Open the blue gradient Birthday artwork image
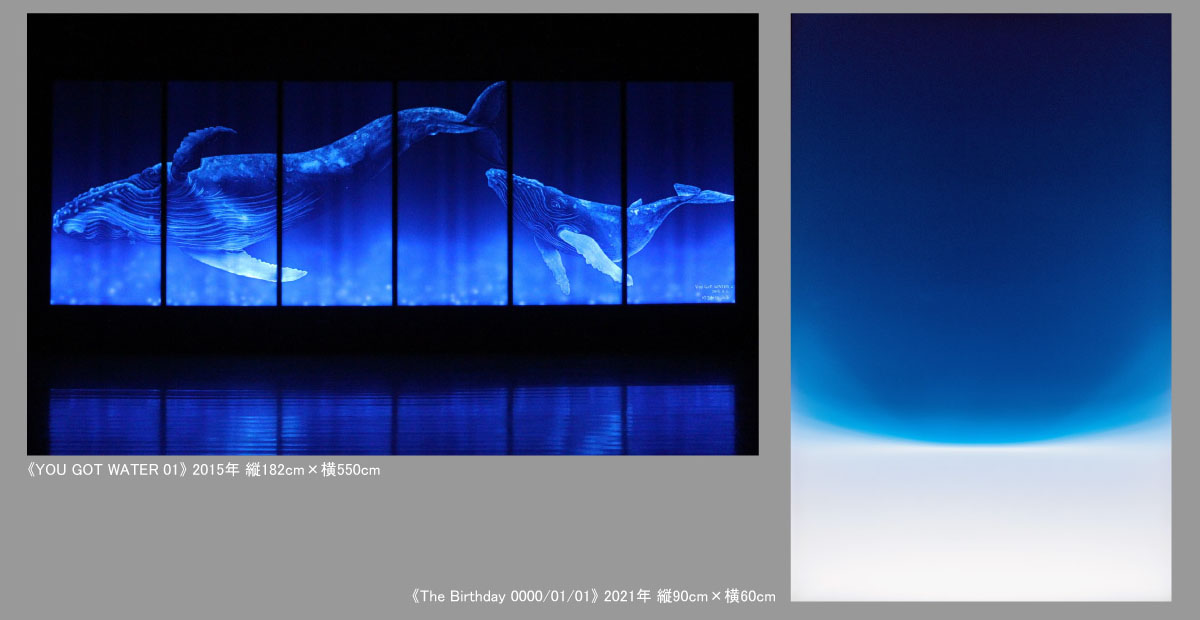Image resolution: width=1200 pixels, height=620 pixels. pyautogui.click(x=980, y=306)
